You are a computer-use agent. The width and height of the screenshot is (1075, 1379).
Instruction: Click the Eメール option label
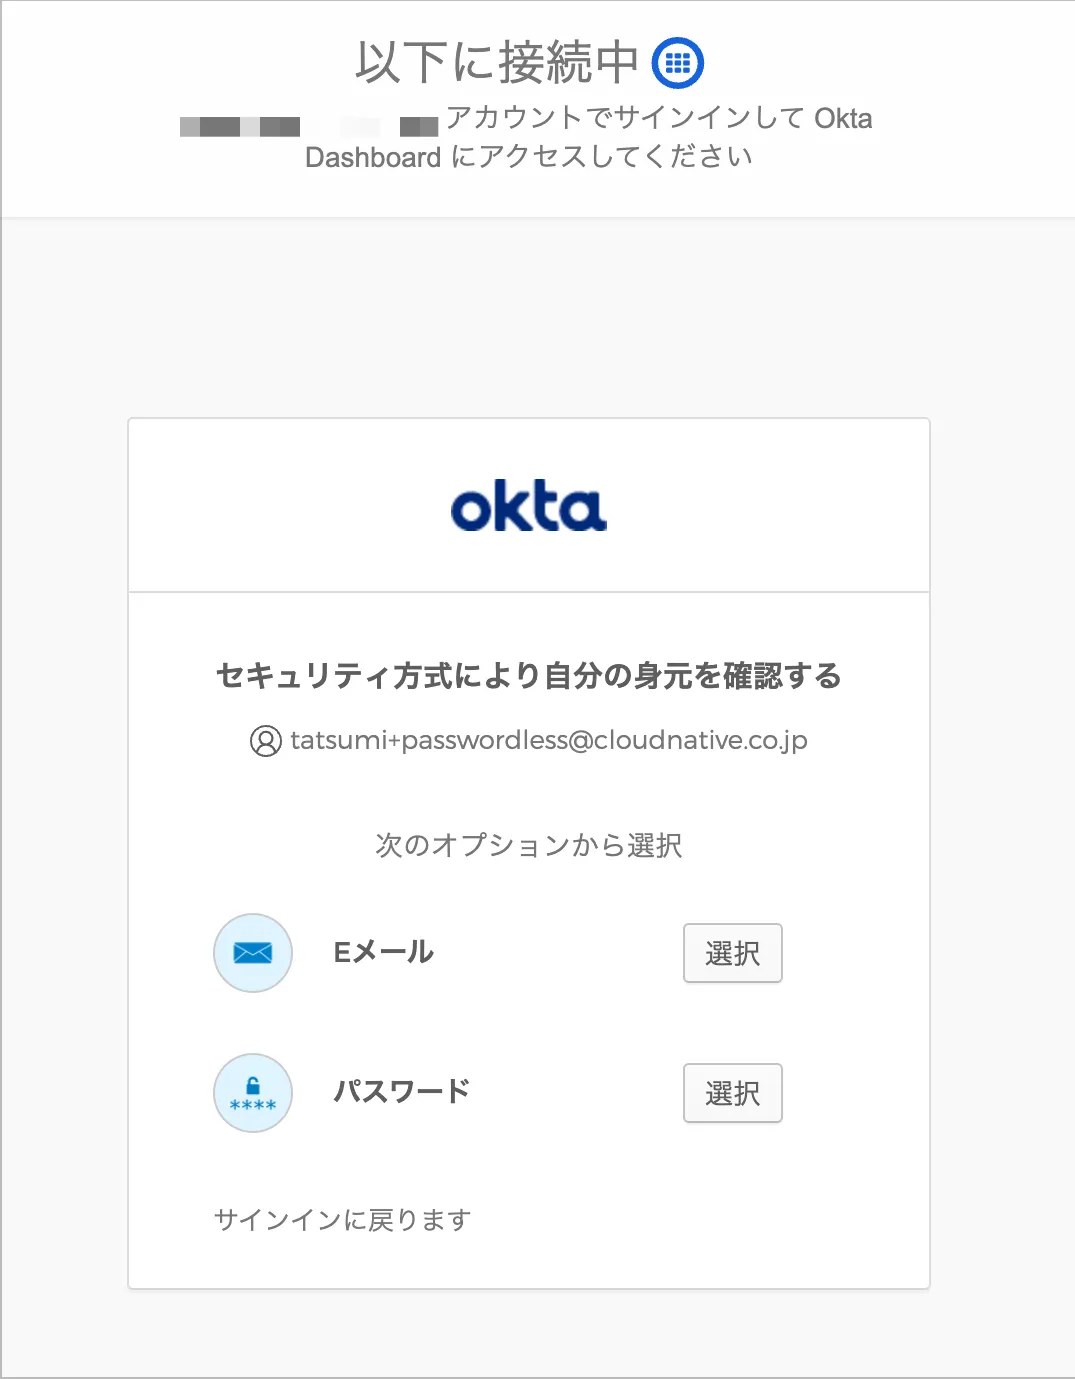click(x=384, y=952)
